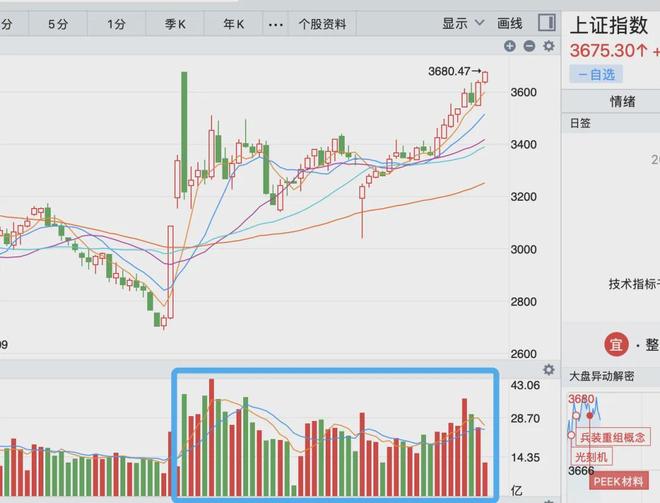
Task: Click the 3680.47 high price marker
Action: [x=454, y=71]
